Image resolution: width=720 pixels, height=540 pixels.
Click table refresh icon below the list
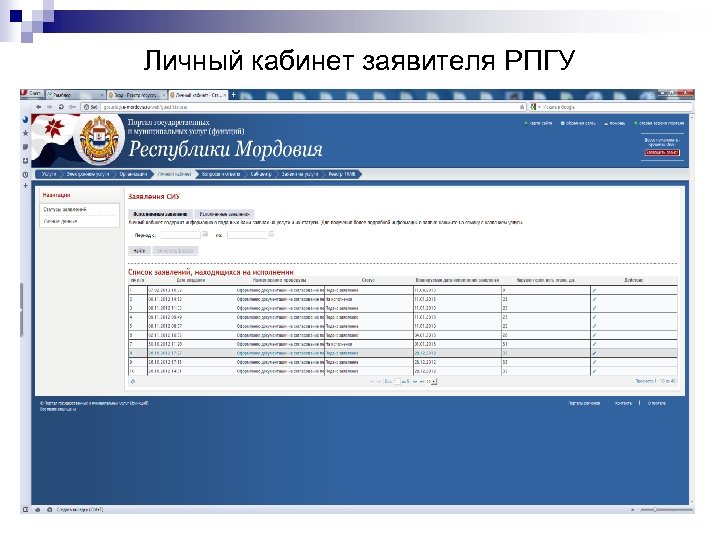[x=133, y=382]
